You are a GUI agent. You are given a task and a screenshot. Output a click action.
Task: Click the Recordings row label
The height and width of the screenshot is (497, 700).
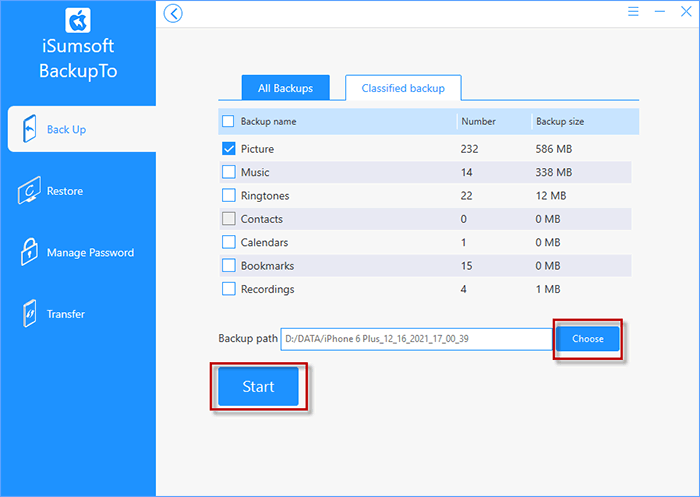[x=267, y=289]
